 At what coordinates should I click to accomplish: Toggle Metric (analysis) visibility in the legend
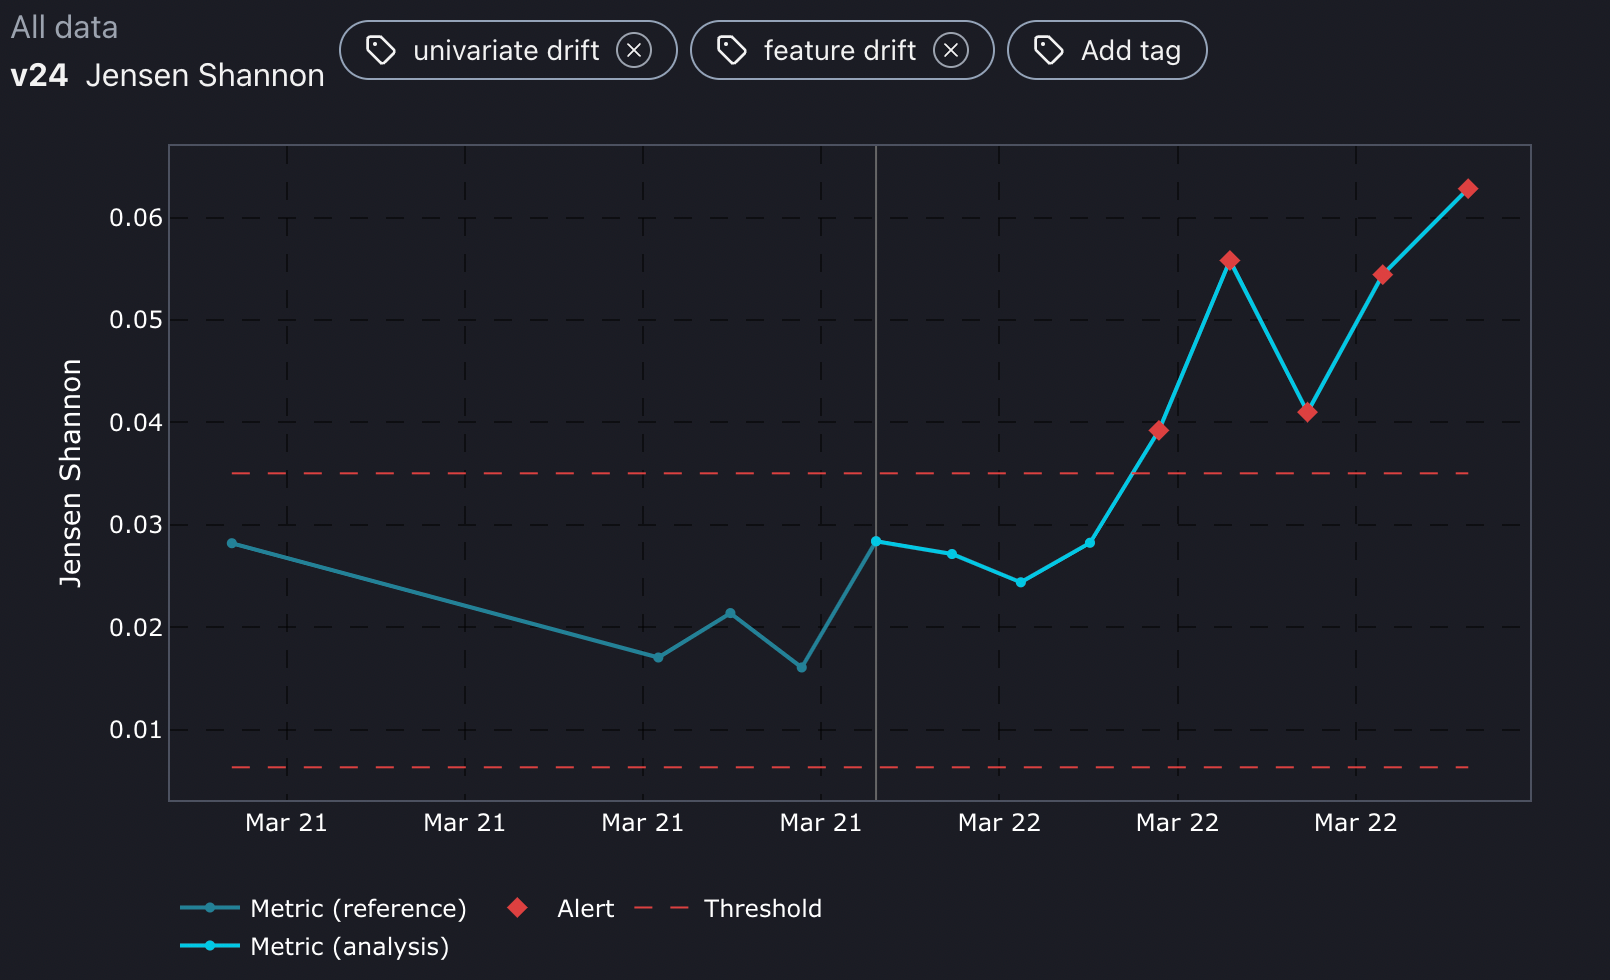pos(350,946)
